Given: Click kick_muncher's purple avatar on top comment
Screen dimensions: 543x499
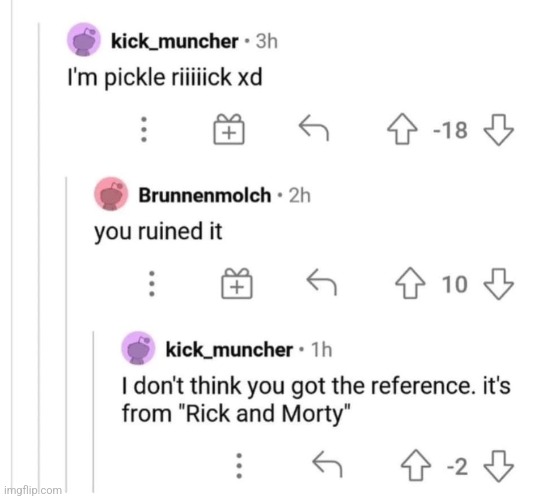Looking at the screenshot, I should tap(84, 39).
